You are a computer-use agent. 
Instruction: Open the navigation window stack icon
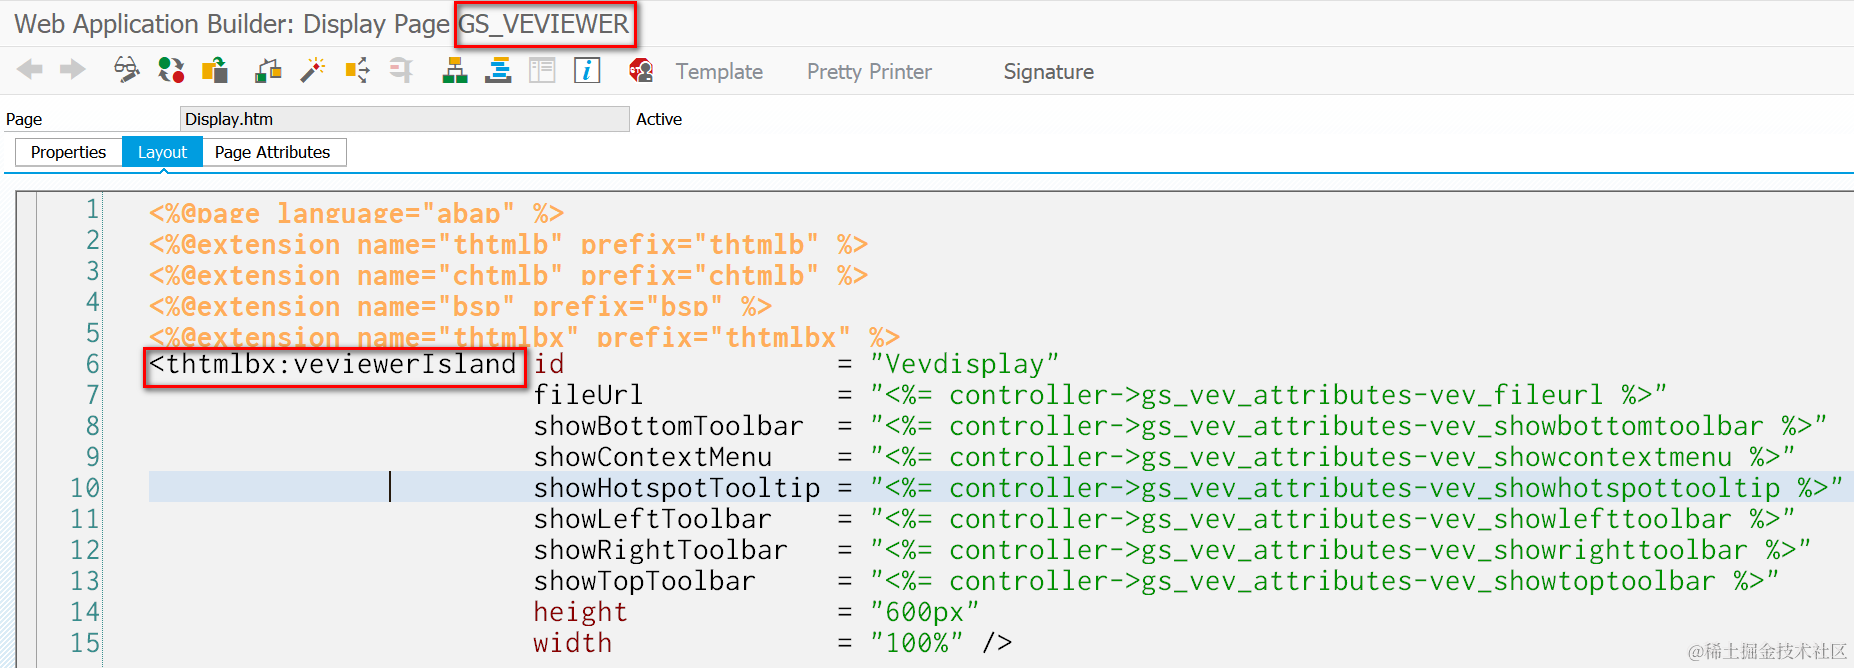click(x=498, y=70)
